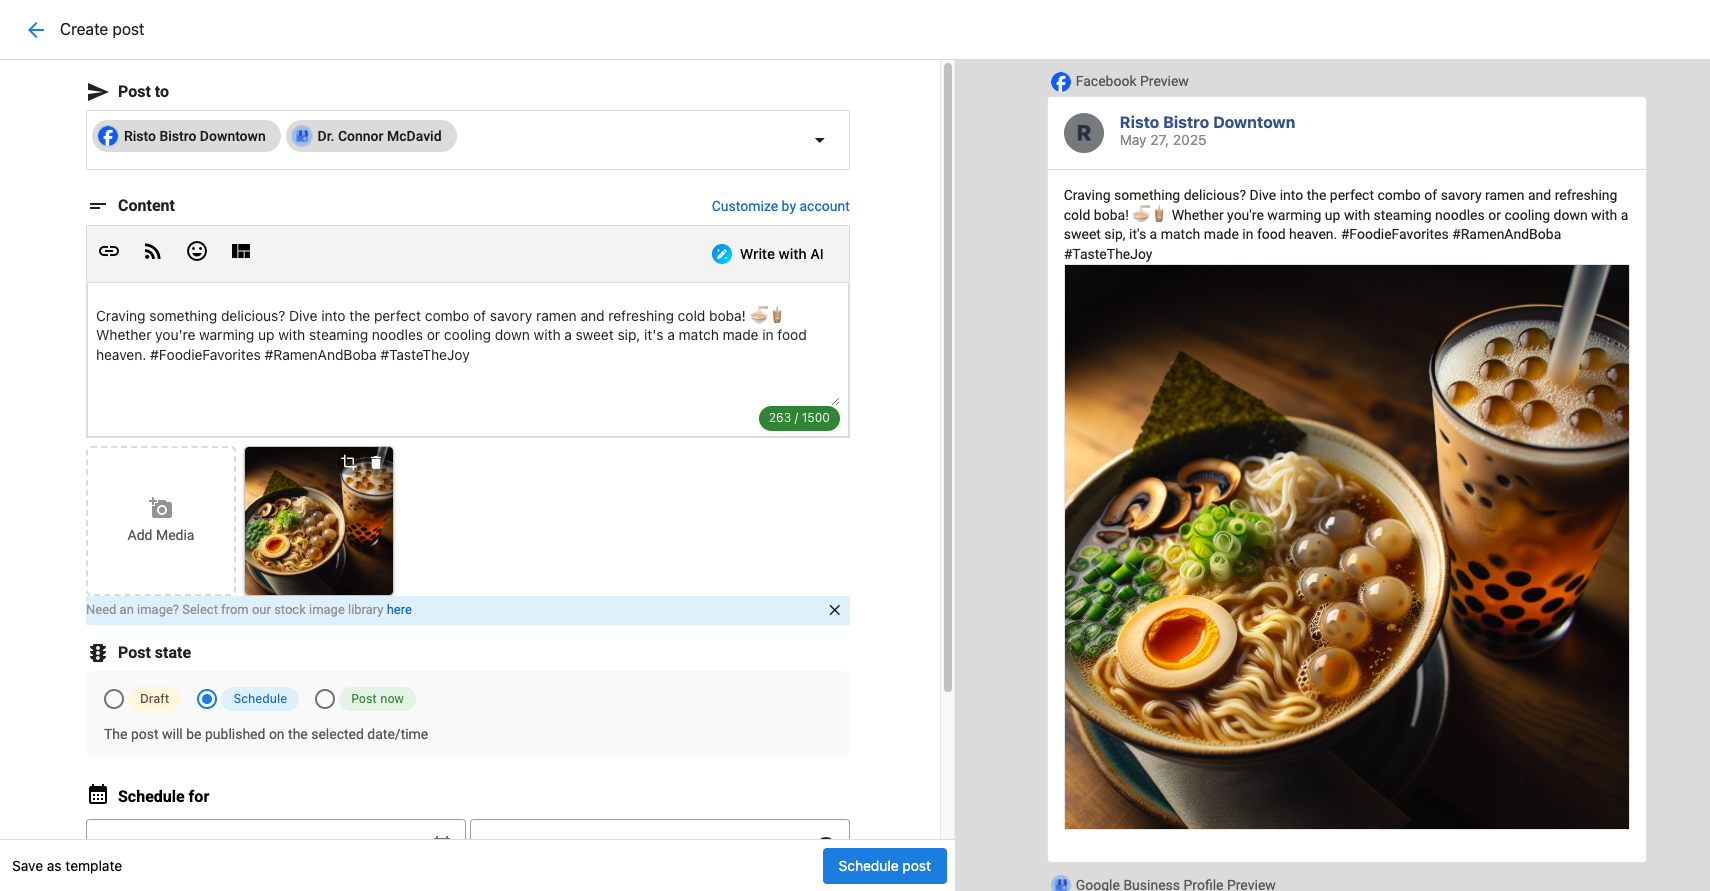The width and height of the screenshot is (1710, 891).
Task: Select the Risto Bistro Downtown account chip
Action: coord(185,136)
